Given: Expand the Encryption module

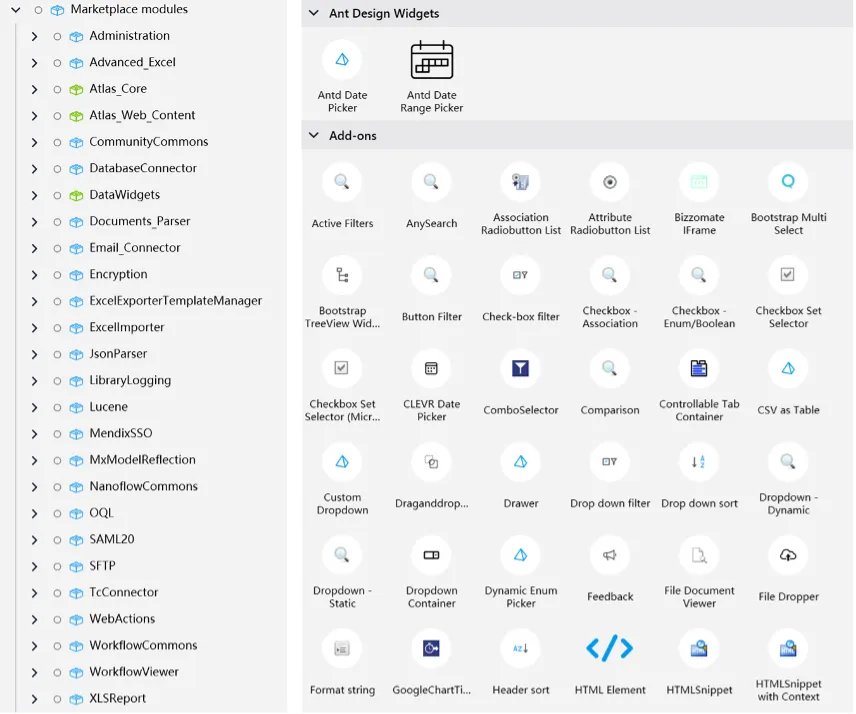Looking at the screenshot, I should (34, 275).
